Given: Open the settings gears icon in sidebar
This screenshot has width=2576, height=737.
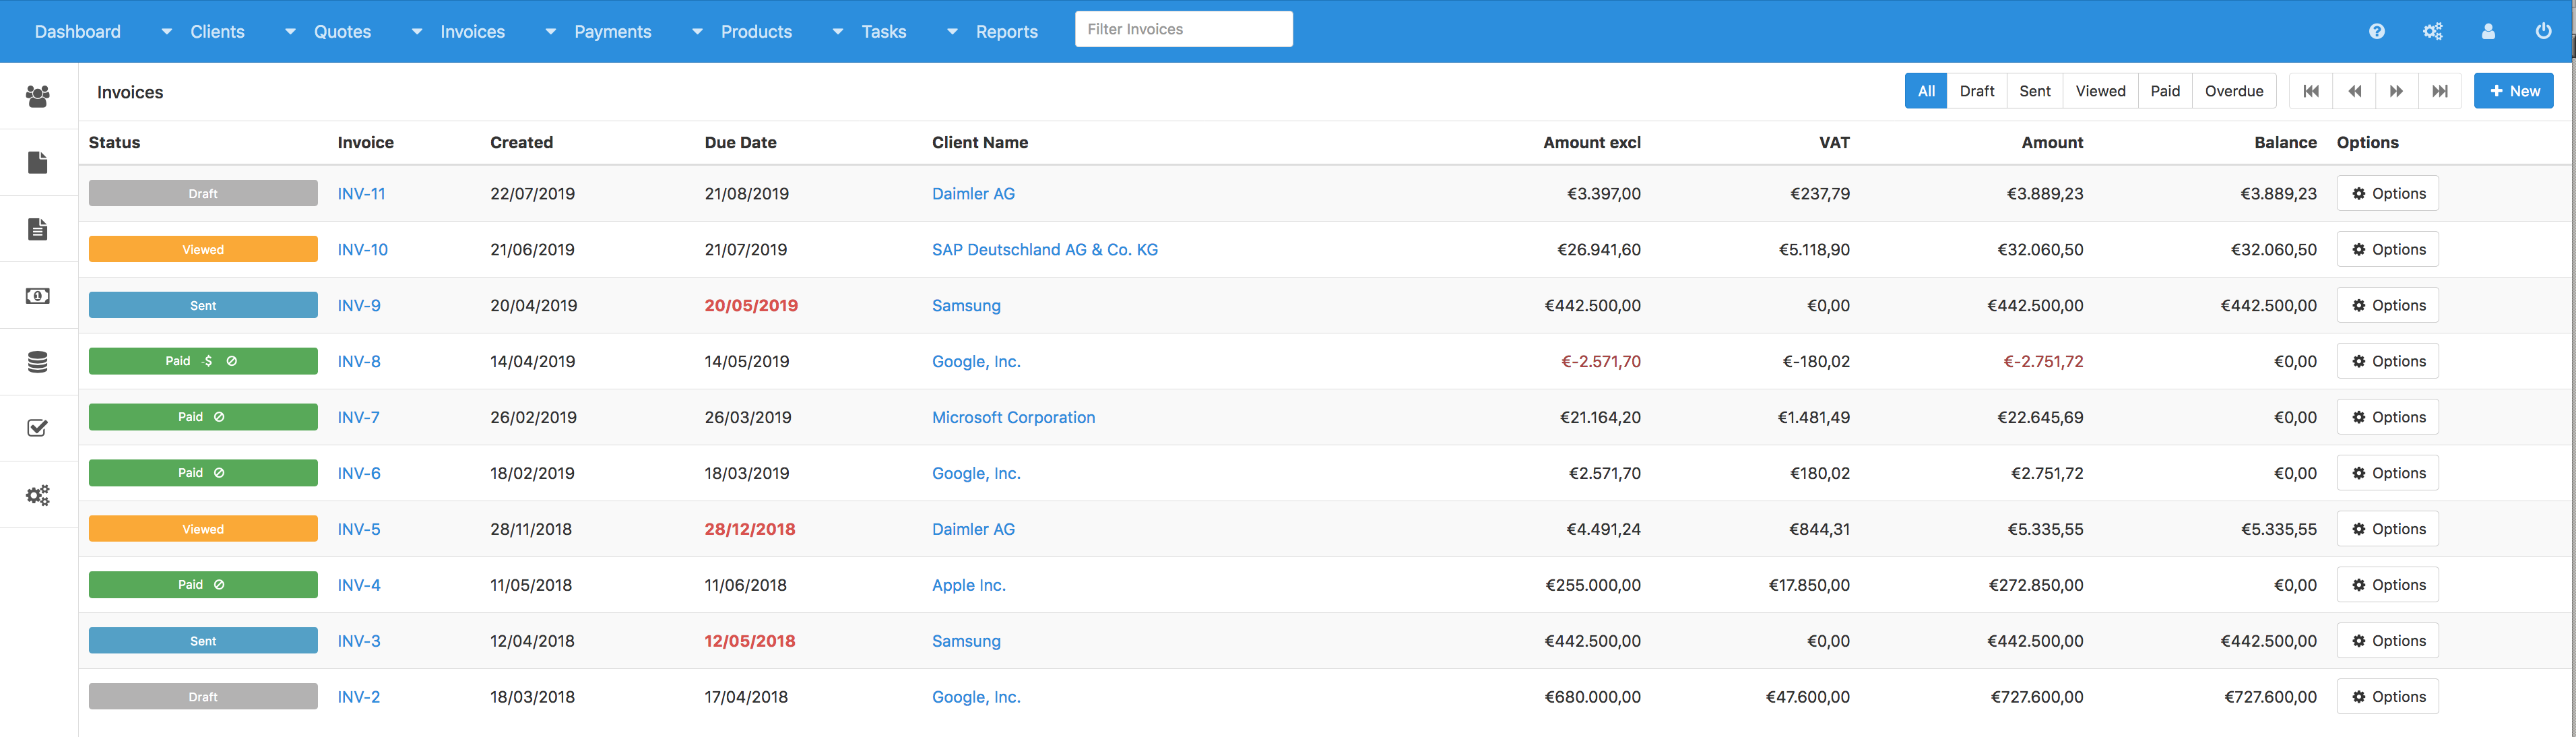Looking at the screenshot, I should [x=38, y=495].
